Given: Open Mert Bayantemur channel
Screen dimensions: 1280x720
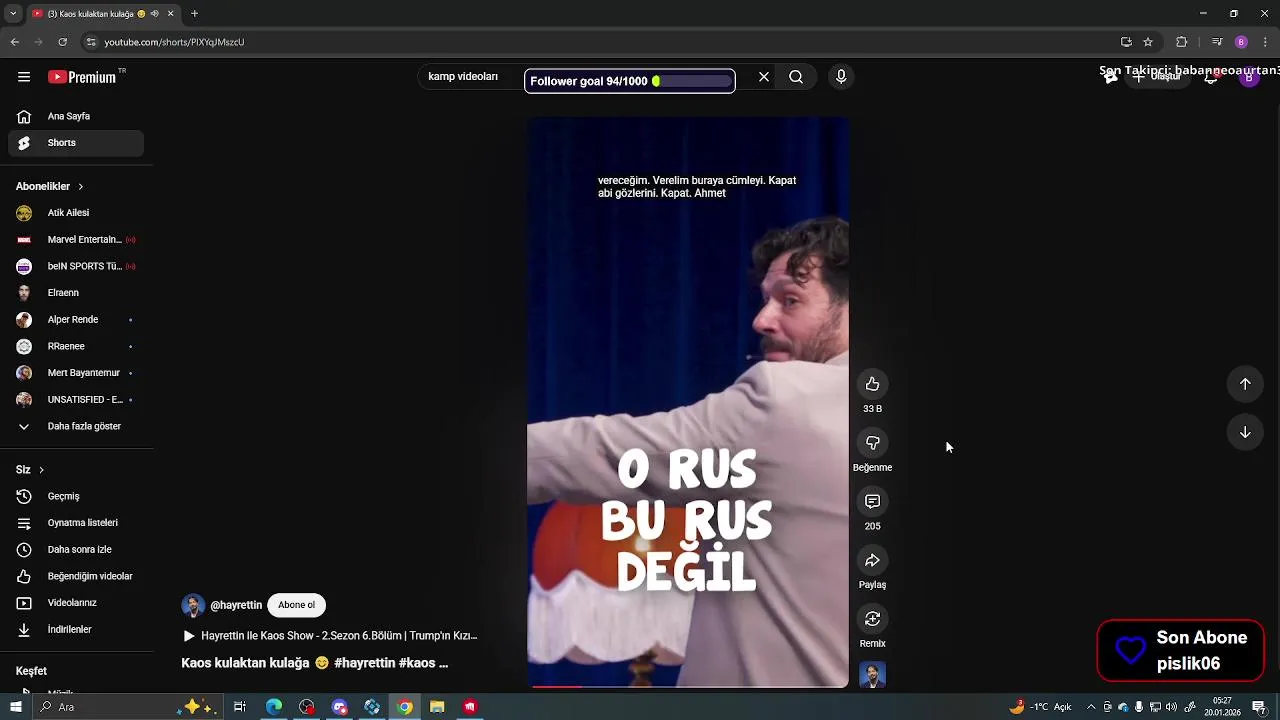Looking at the screenshot, I should pos(76,373).
